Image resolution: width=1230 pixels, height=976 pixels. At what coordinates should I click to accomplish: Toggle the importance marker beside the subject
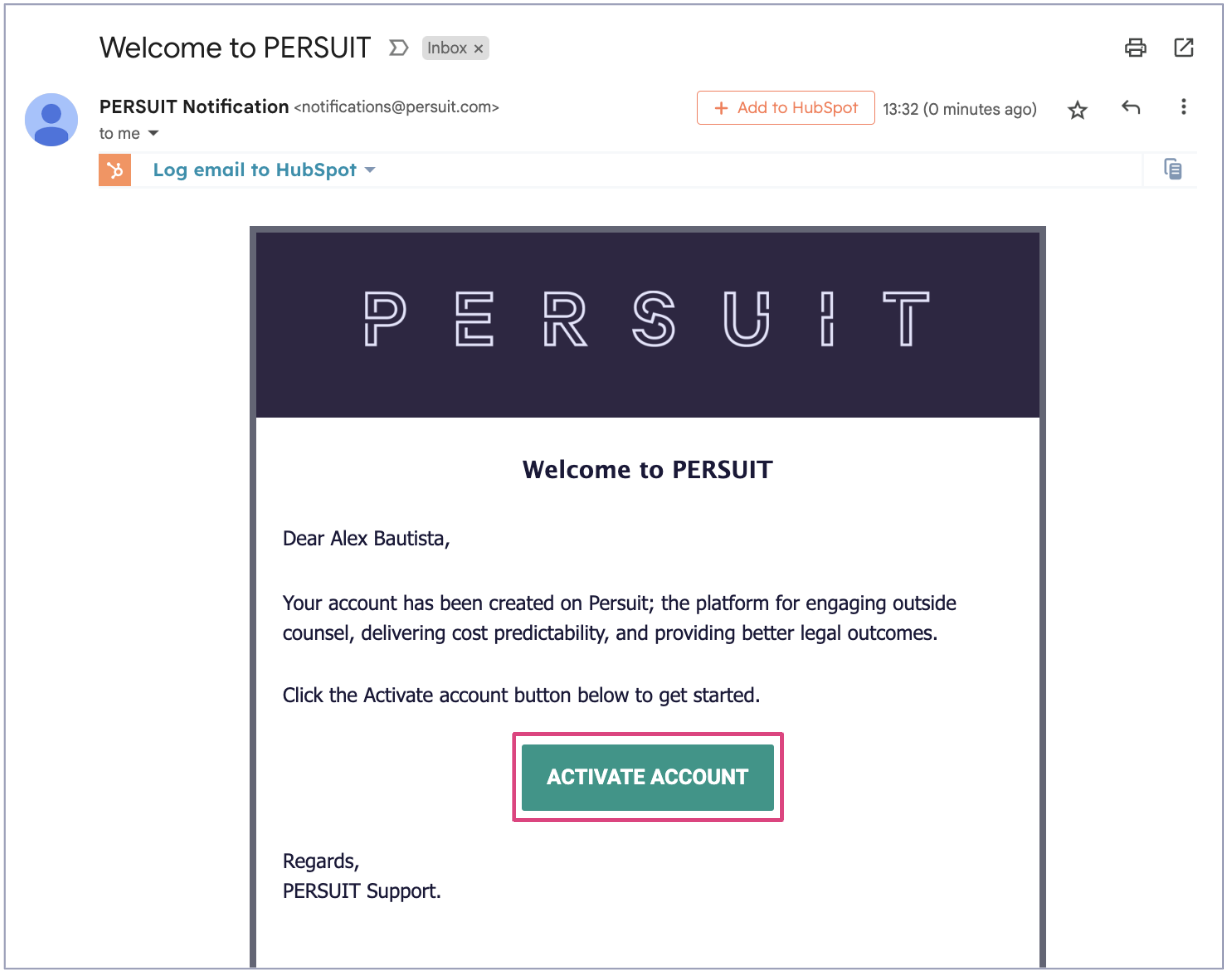[x=398, y=47]
